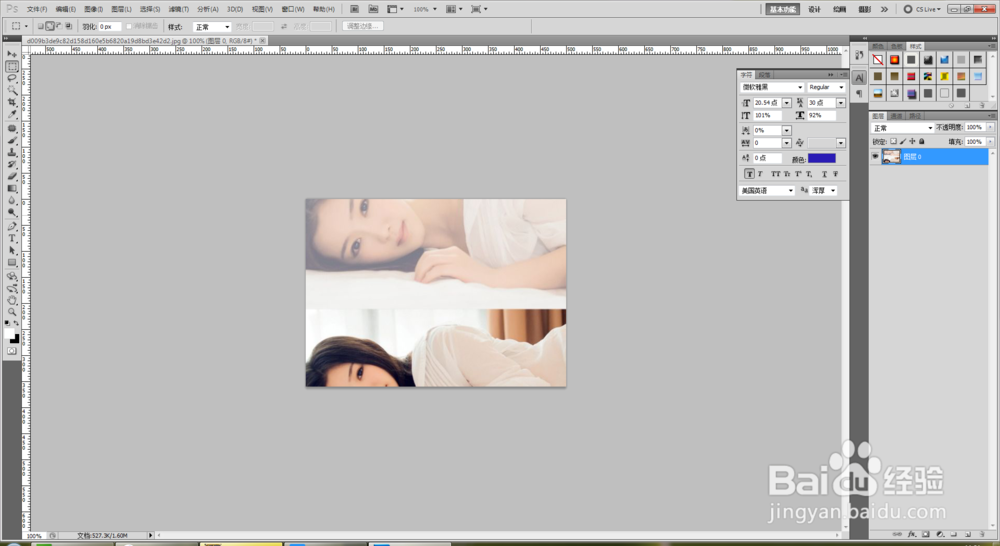
Task: Launch Bridge from the application bar
Action: click(x=355, y=9)
